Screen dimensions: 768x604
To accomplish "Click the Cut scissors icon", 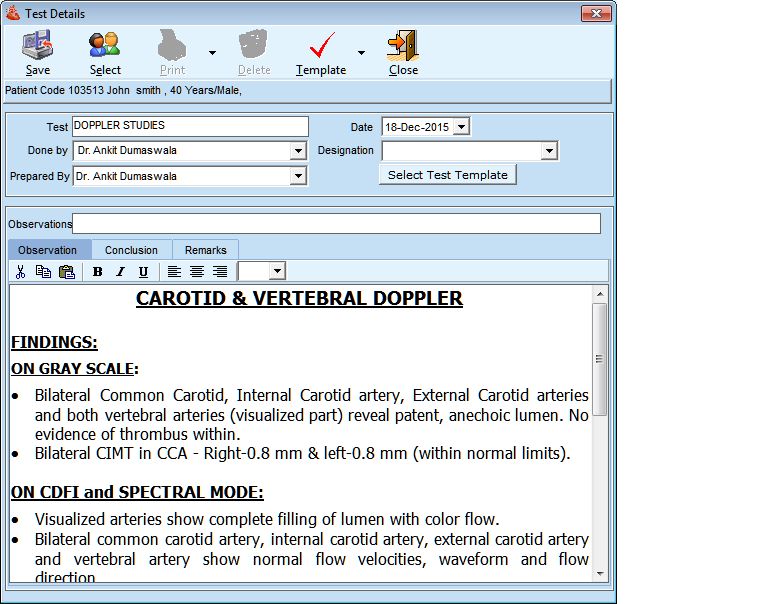I will [21, 272].
